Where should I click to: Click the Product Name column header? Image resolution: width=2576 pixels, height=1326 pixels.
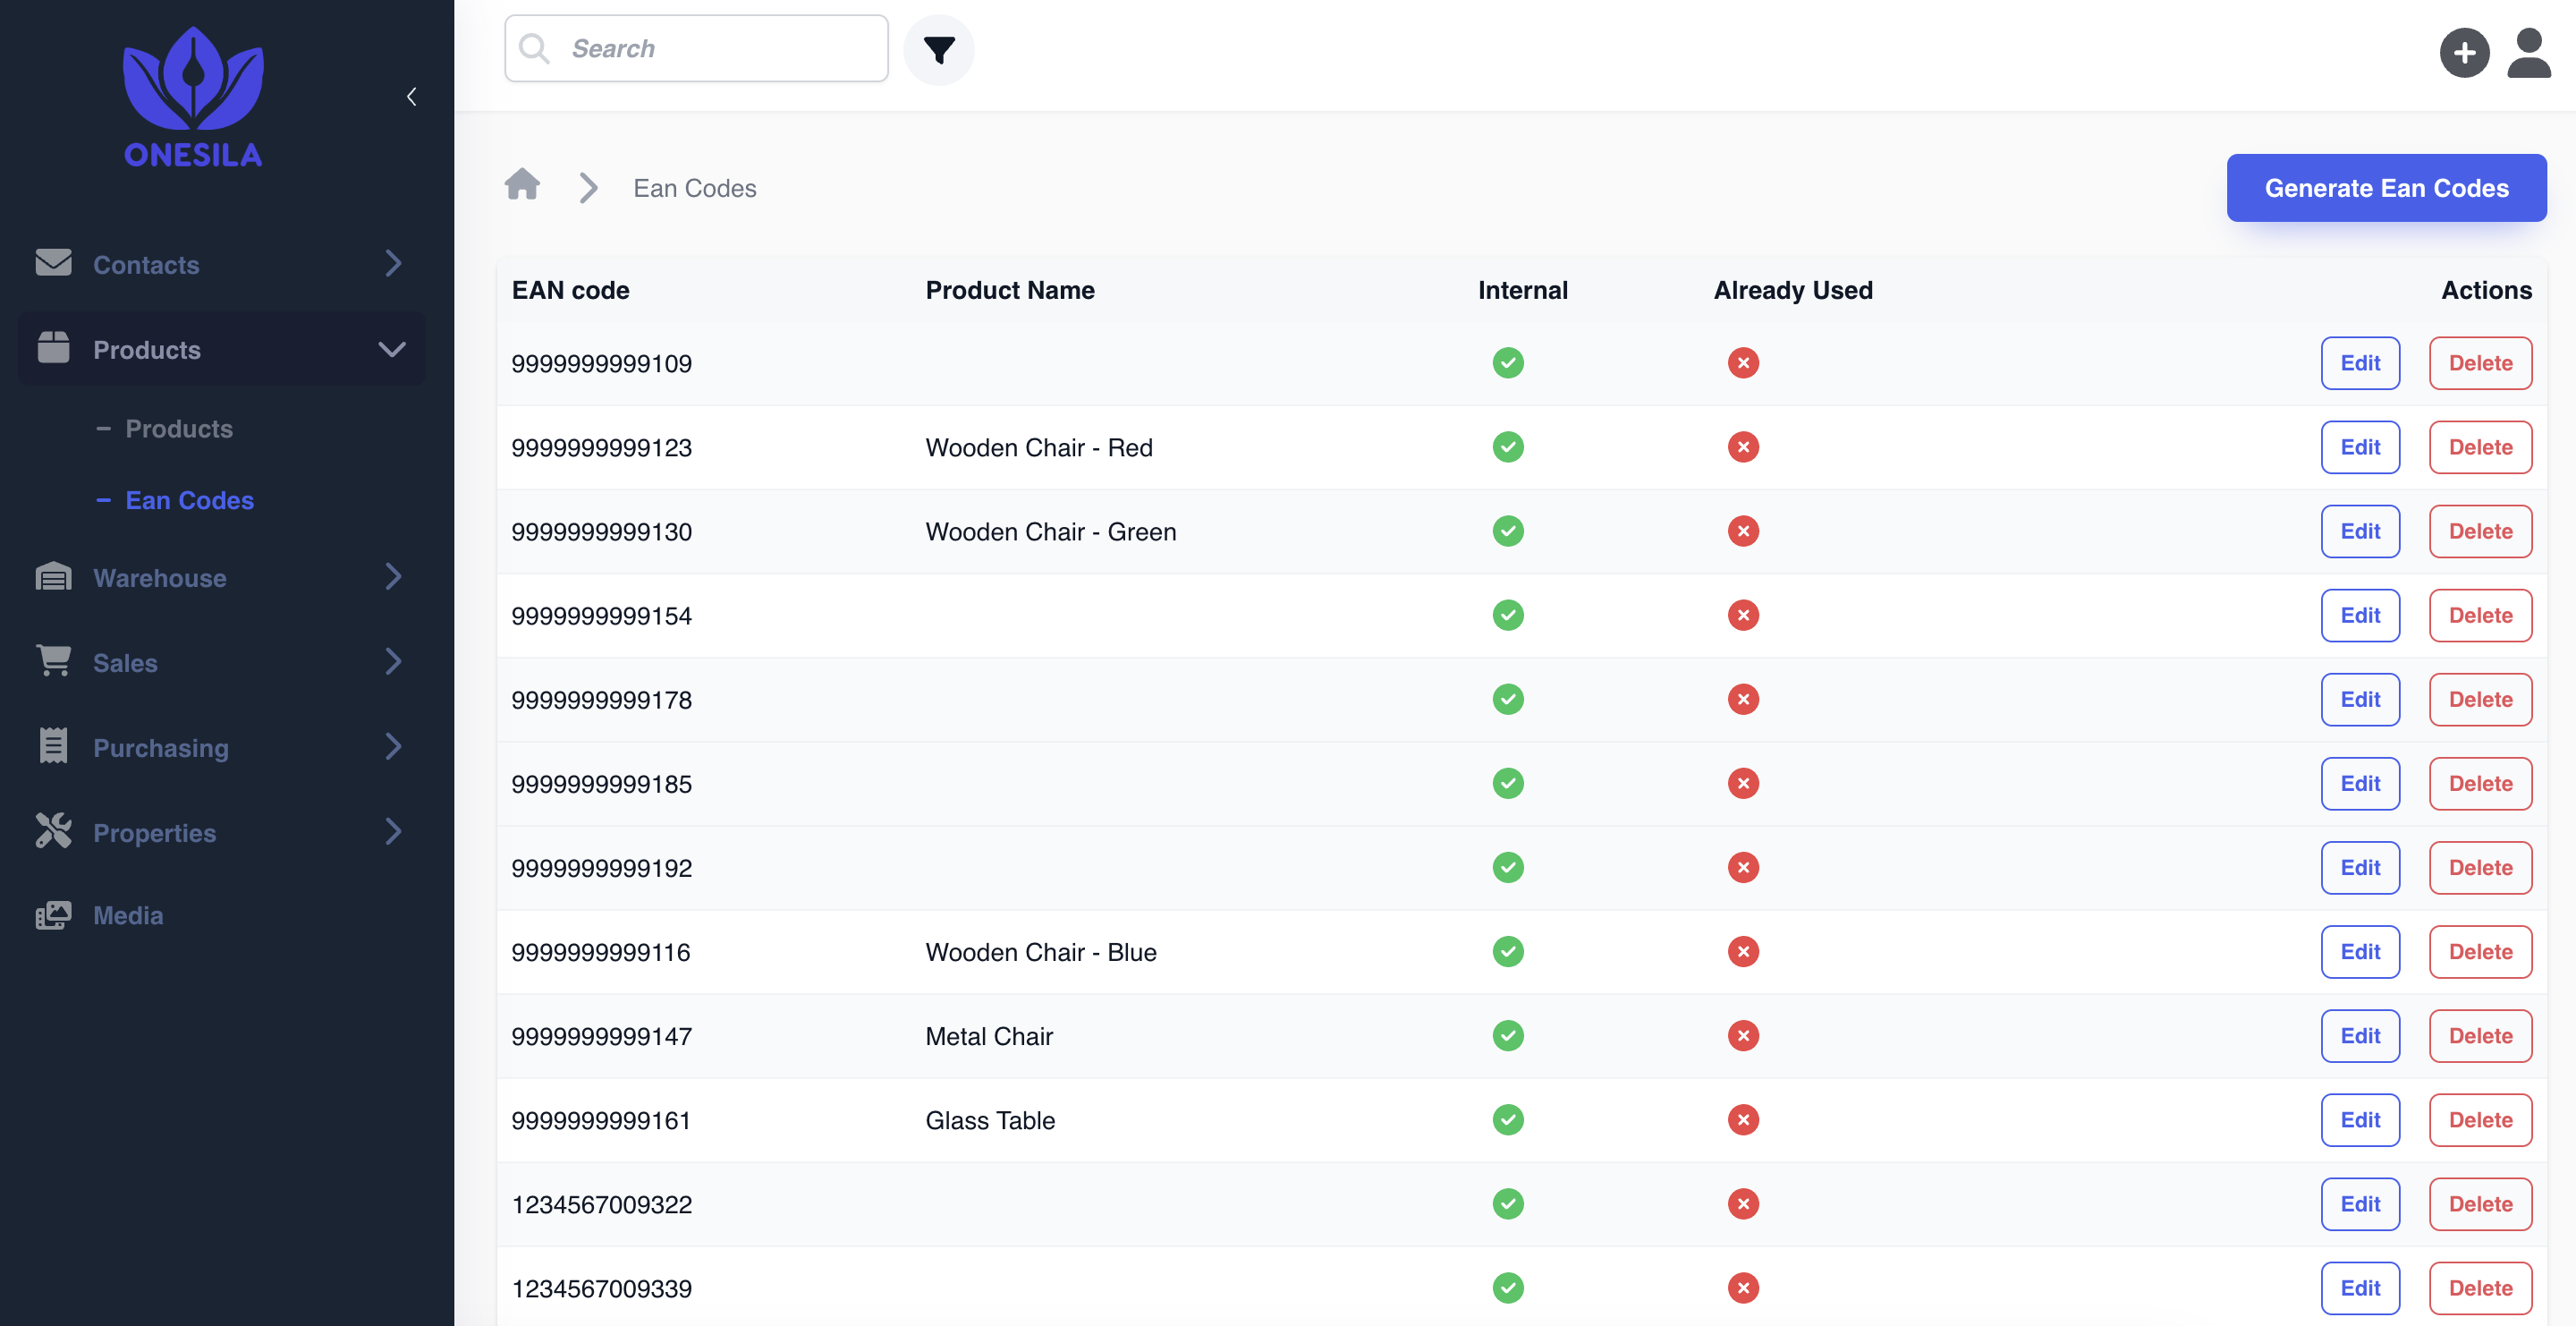click(x=1010, y=290)
